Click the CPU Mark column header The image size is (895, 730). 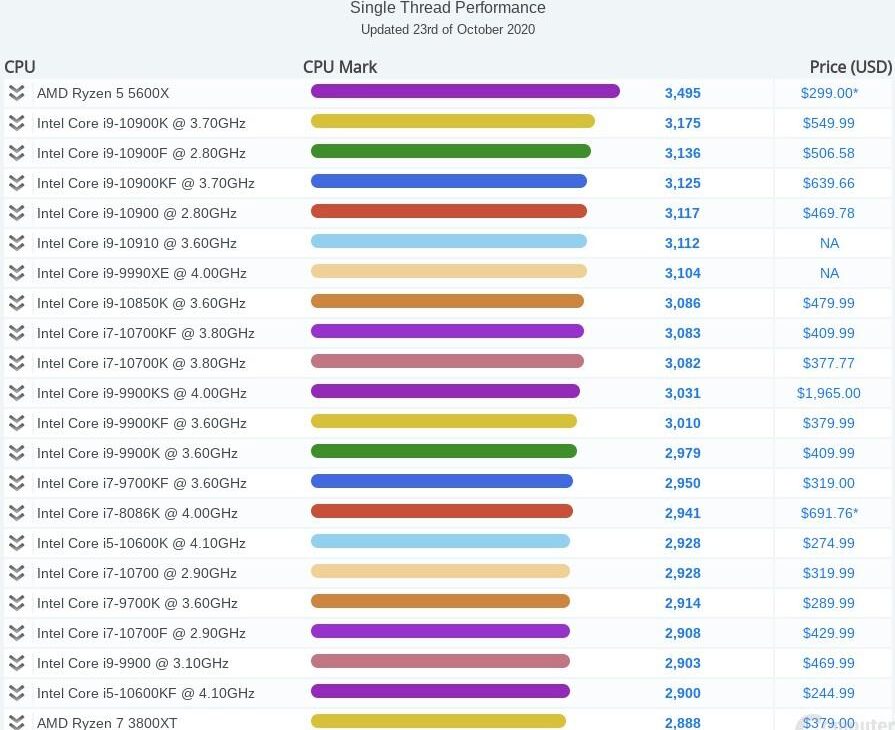pyautogui.click(x=340, y=67)
